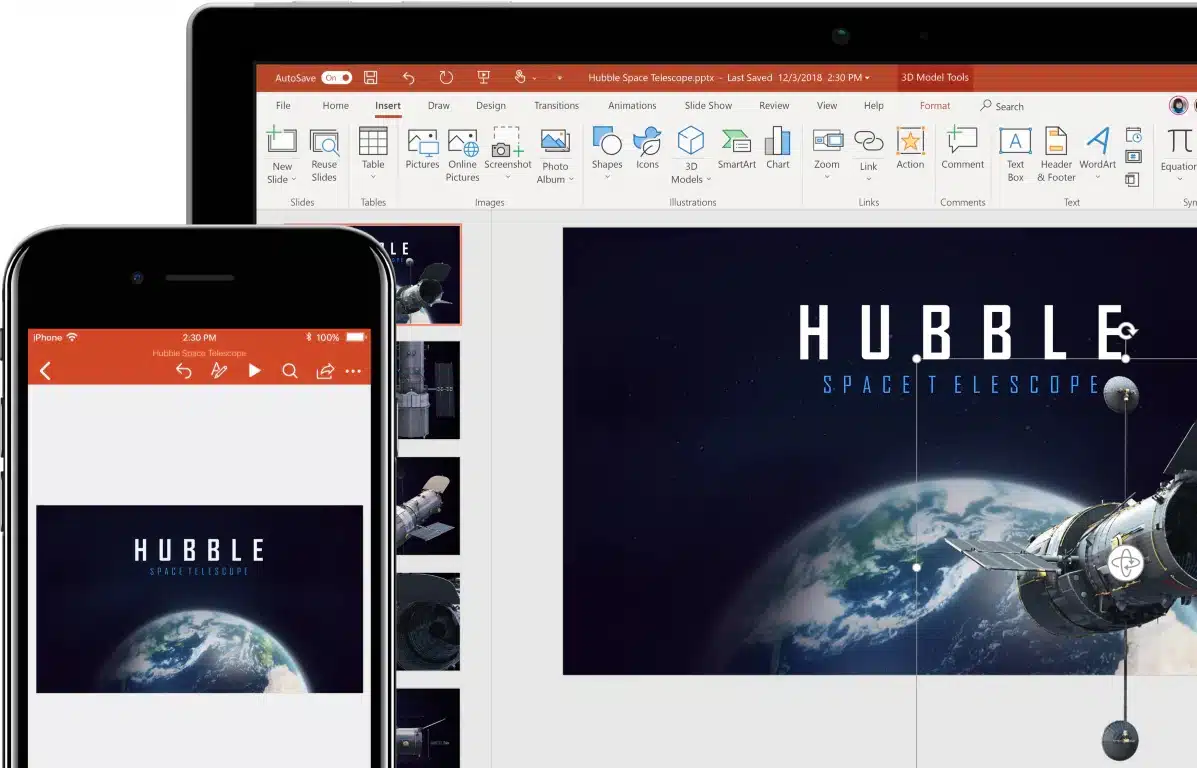The width and height of the screenshot is (1197, 768).
Task: Open the Animations tab
Action: [x=632, y=105]
